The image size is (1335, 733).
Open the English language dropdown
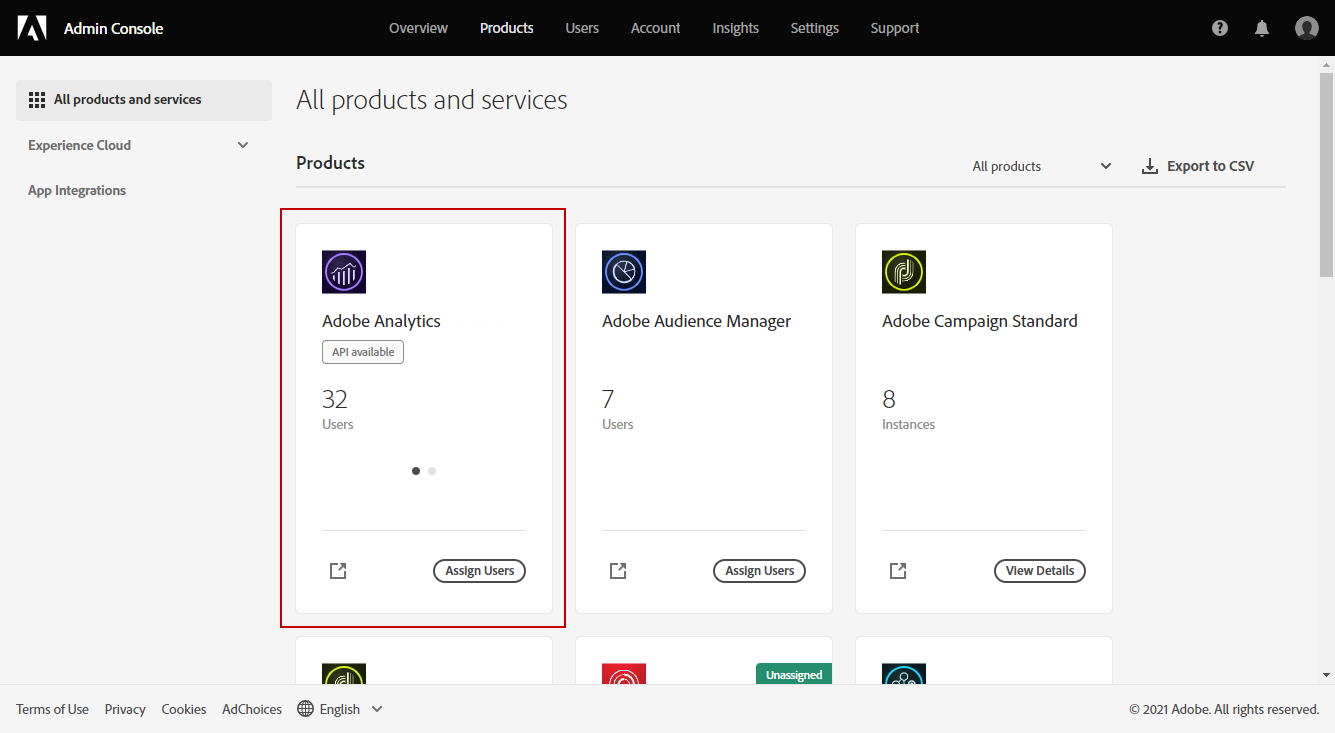pyautogui.click(x=341, y=709)
